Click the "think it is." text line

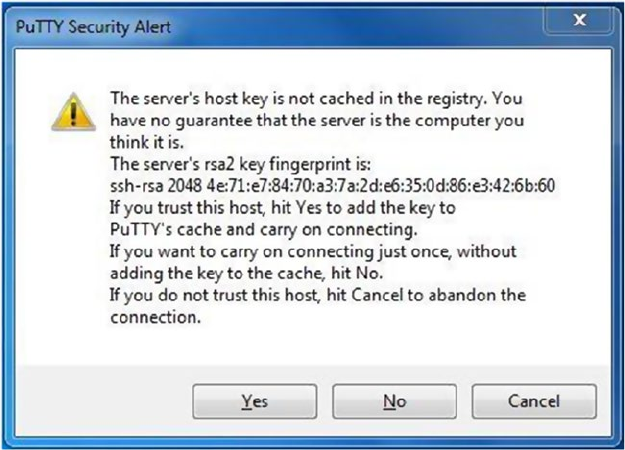(150, 142)
